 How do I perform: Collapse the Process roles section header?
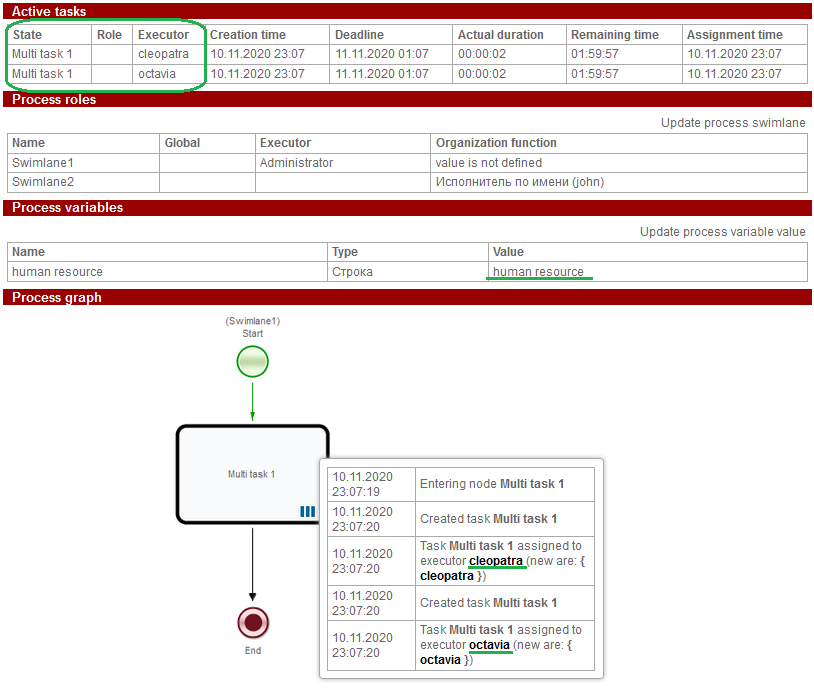(x=54, y=99)
